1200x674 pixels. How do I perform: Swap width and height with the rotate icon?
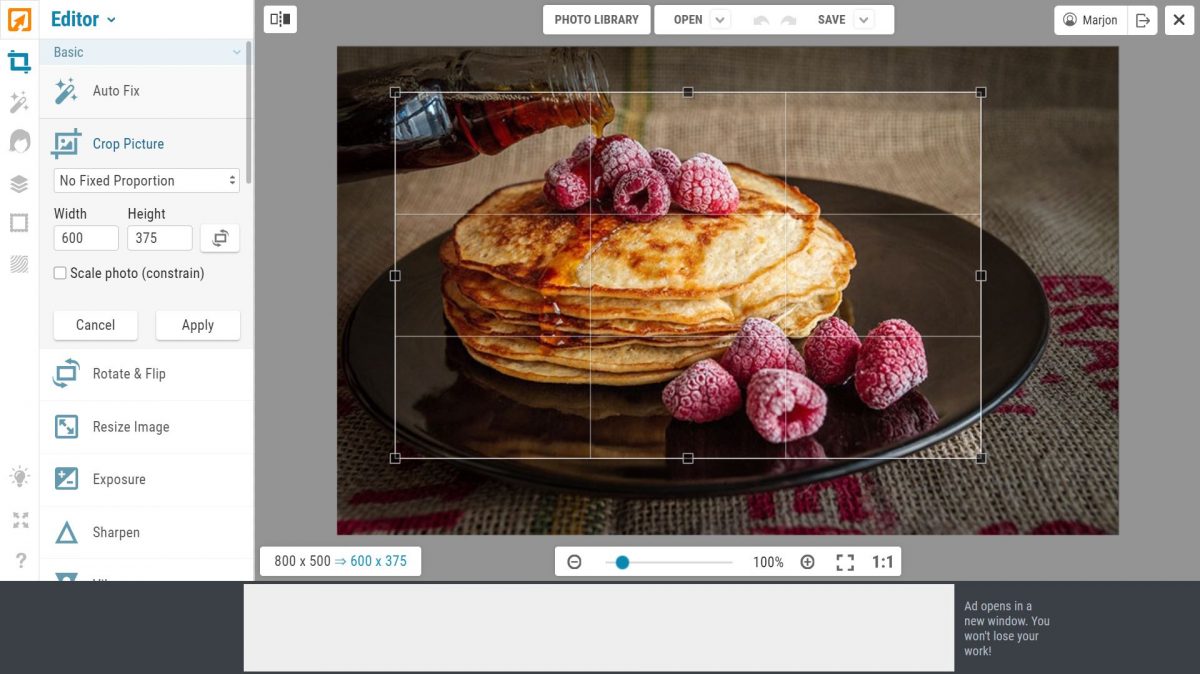coord(219,238)
